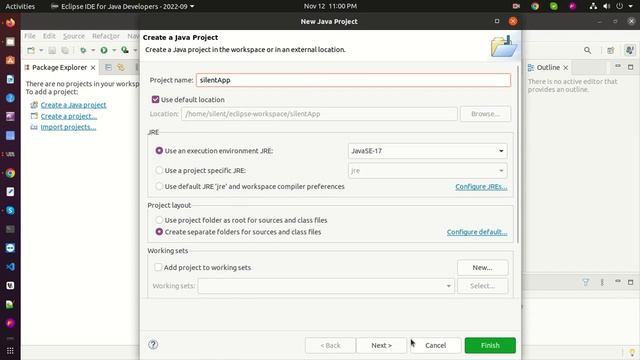Open the project specific jre dropdown

[428, 171]
